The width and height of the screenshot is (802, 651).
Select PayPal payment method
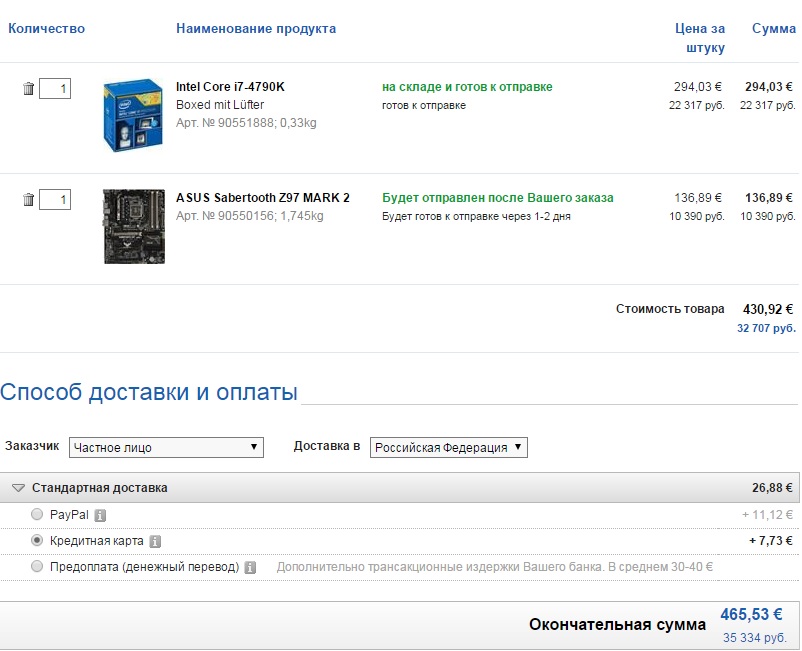[37, 514]
